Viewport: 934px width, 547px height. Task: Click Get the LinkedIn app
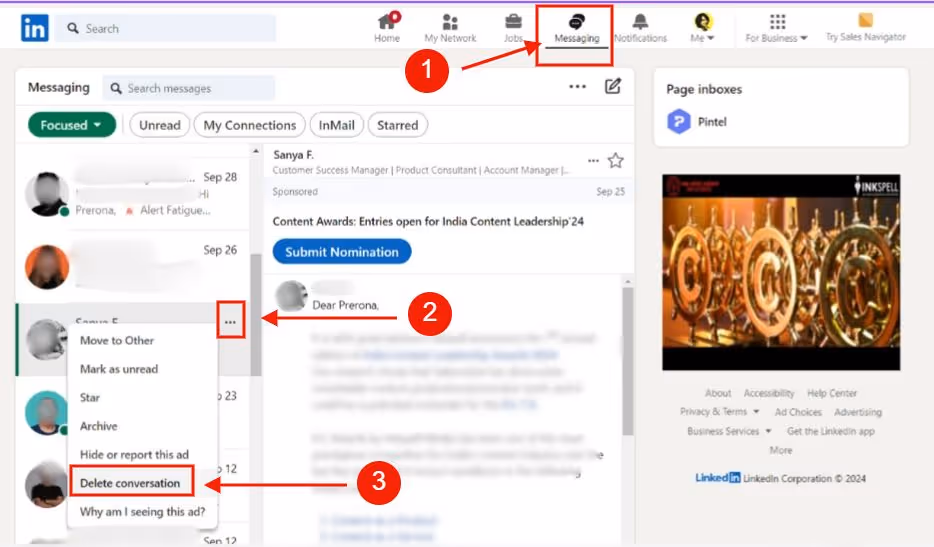pos(830,431)
